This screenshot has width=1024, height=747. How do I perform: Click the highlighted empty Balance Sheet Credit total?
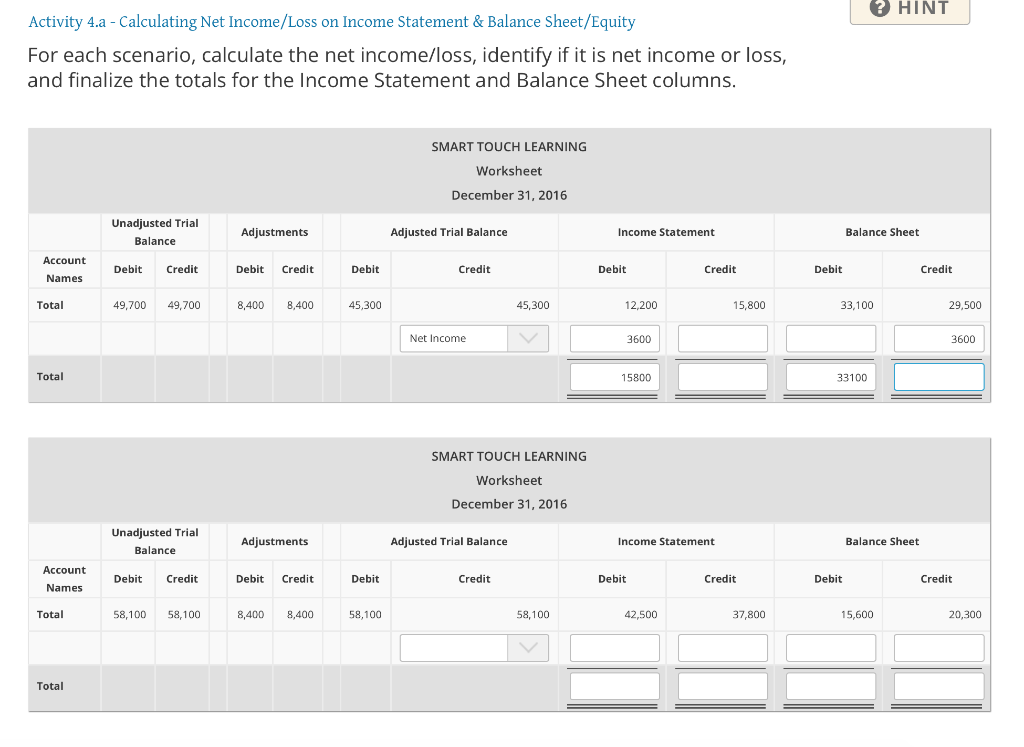click(x=937, y=375)
